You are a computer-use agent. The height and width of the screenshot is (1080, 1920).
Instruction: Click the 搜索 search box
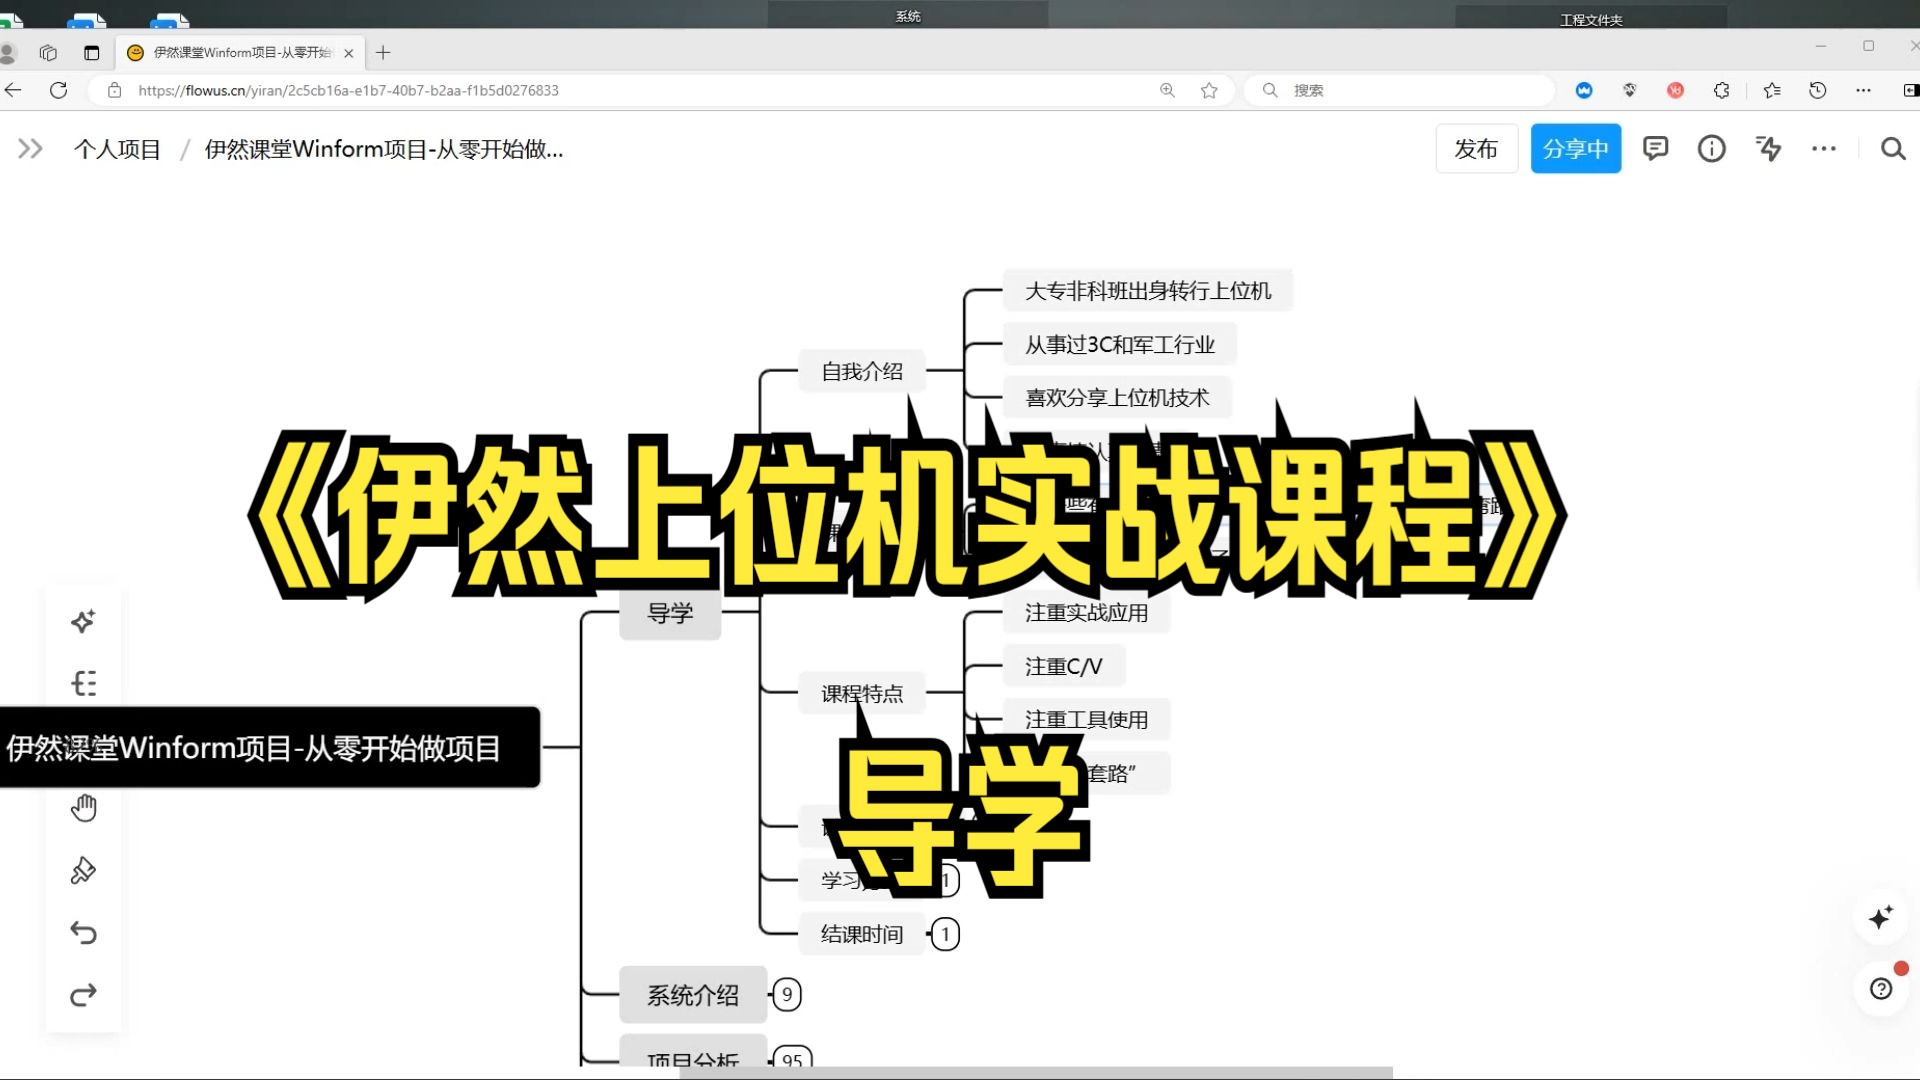pyautogui.click(x=1400, y=90)
